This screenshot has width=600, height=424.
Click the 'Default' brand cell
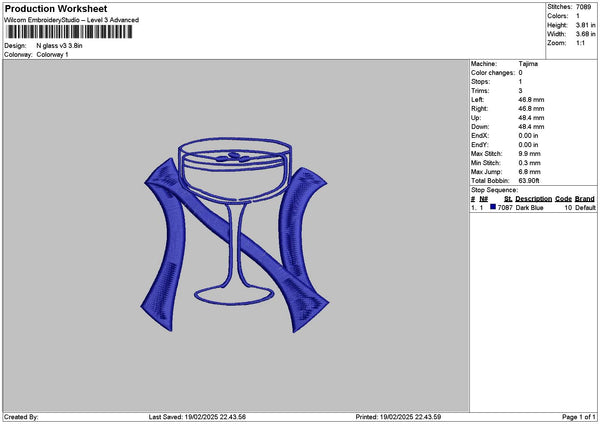[585, 208]
